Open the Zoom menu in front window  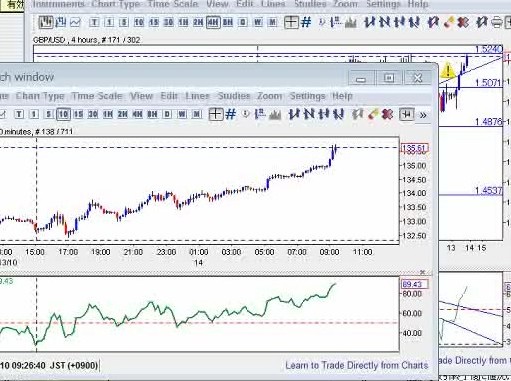(x=269, y=96)
